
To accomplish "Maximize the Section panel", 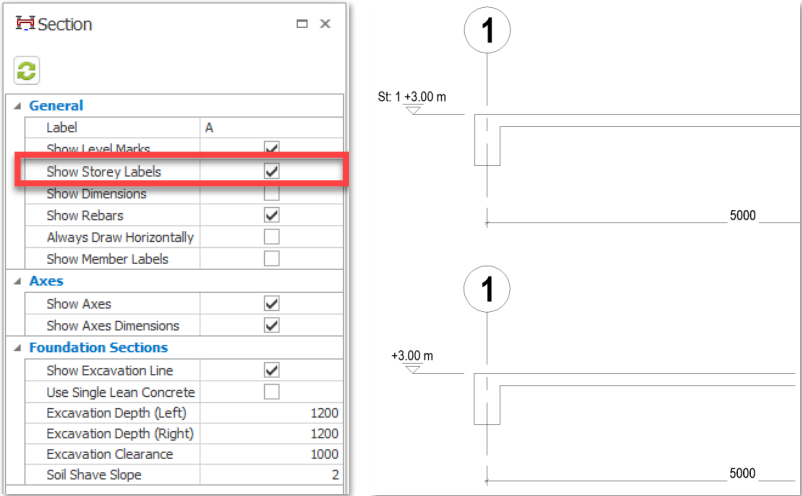I will (x=302, y=23).
